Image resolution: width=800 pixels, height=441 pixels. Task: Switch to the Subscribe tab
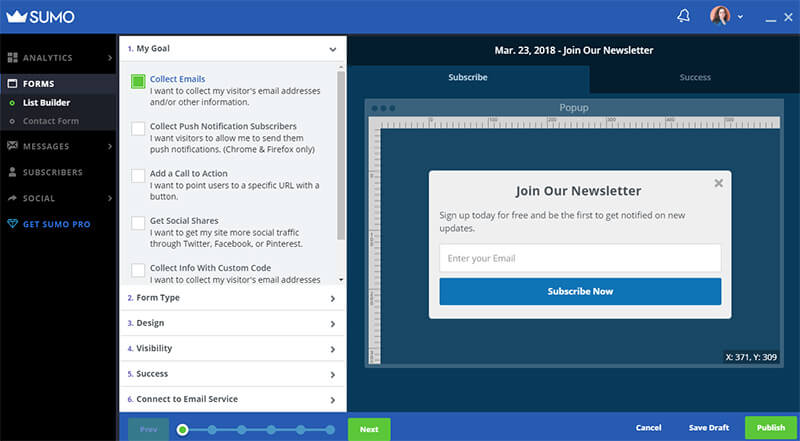[x=468, y=78]
